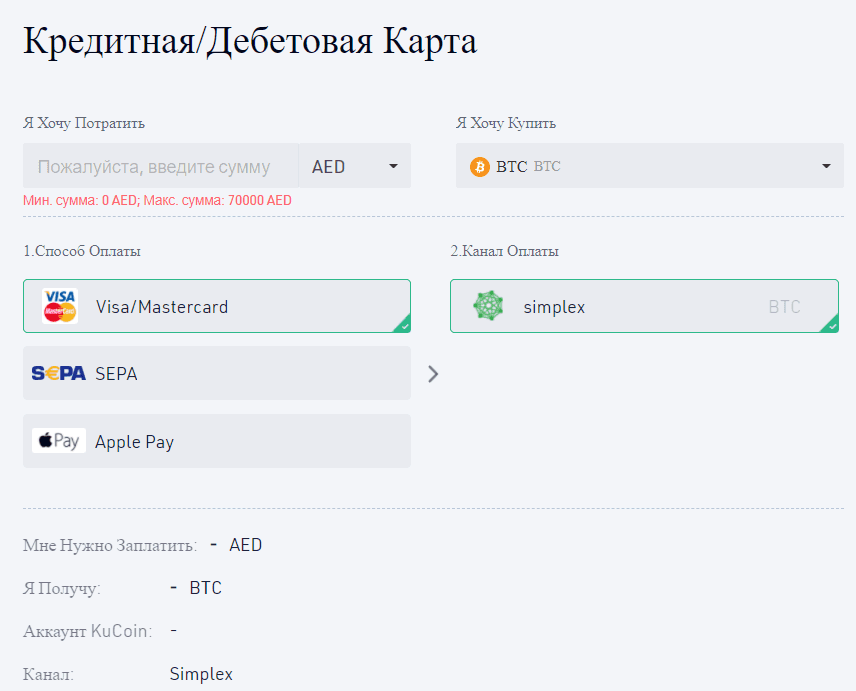
Task: Click the BTC dropdown caret arrow
Action: point(827,166)
